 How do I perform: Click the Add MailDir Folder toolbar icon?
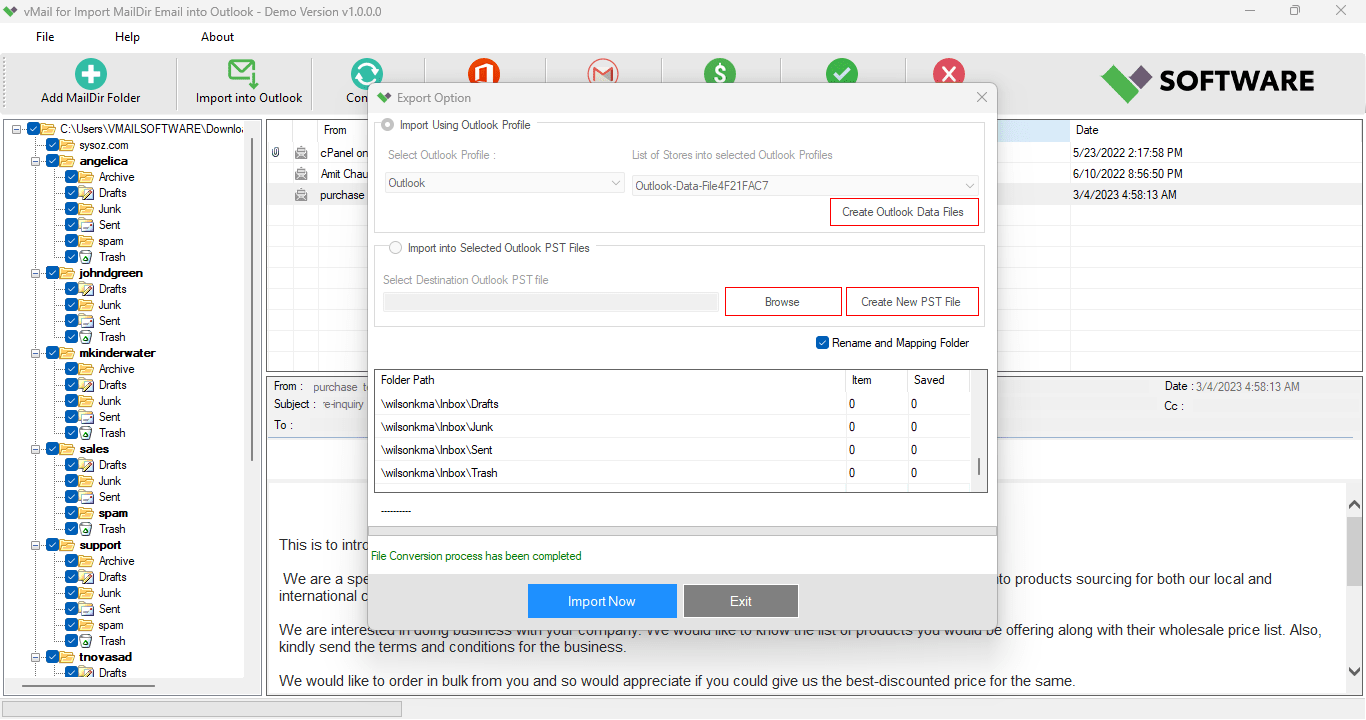91,74
